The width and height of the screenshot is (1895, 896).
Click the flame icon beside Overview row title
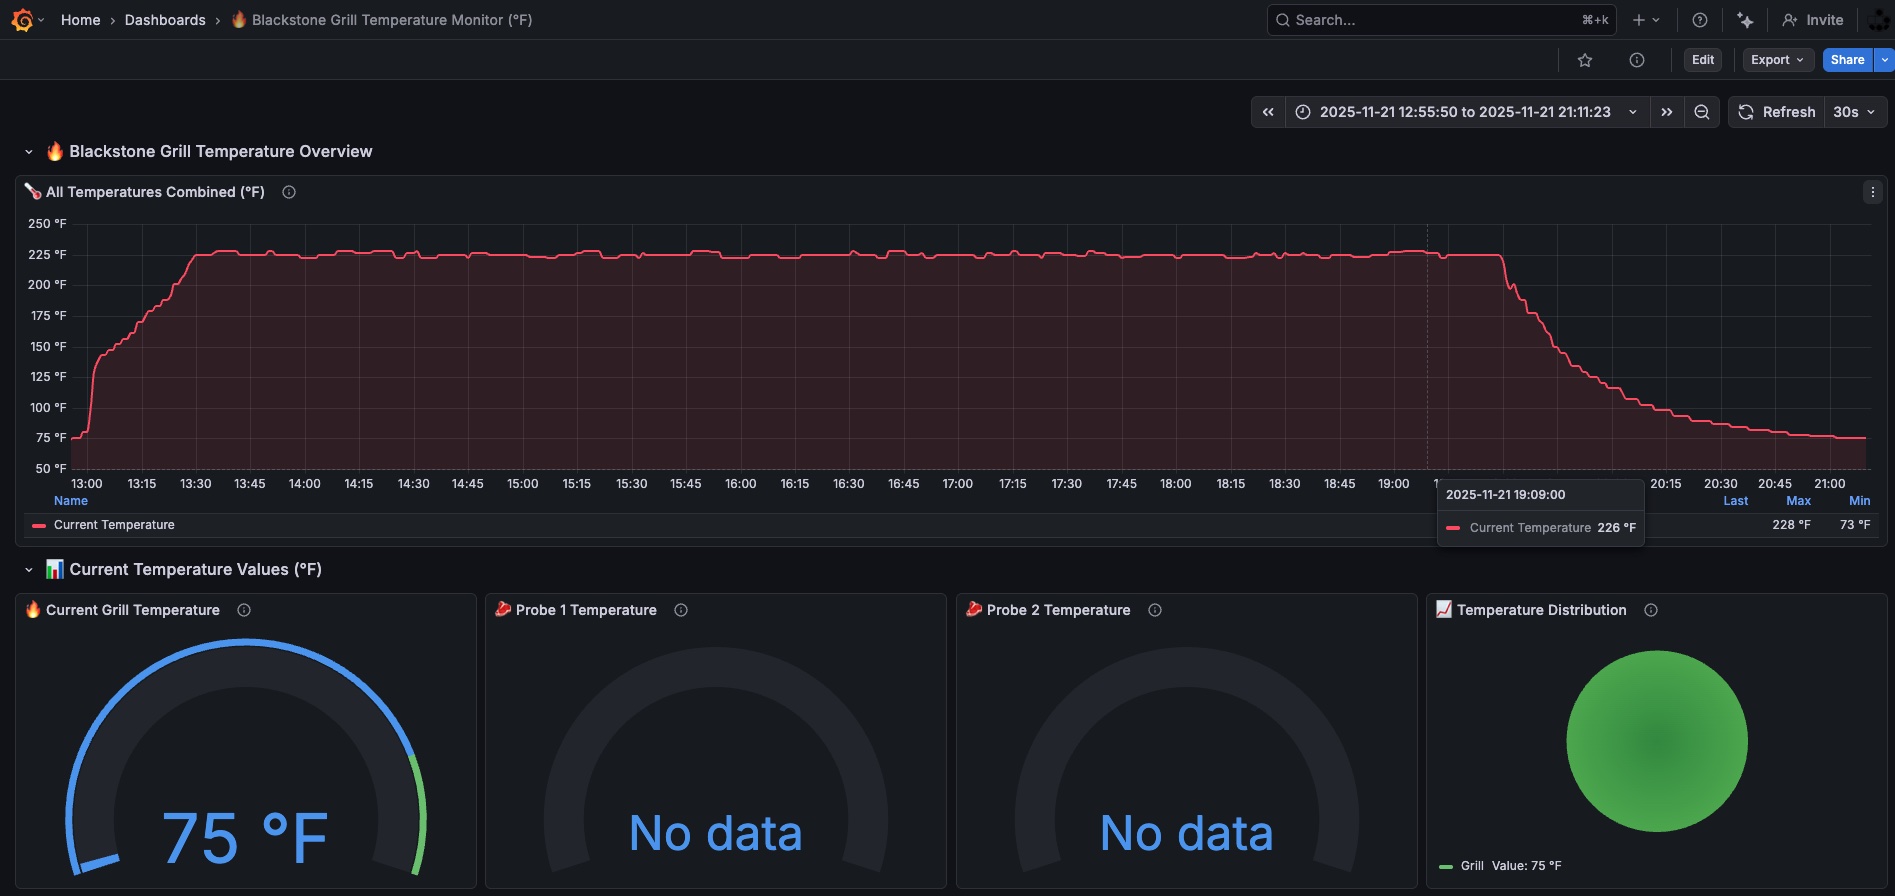pyautogui.click(x=55, y=152)
